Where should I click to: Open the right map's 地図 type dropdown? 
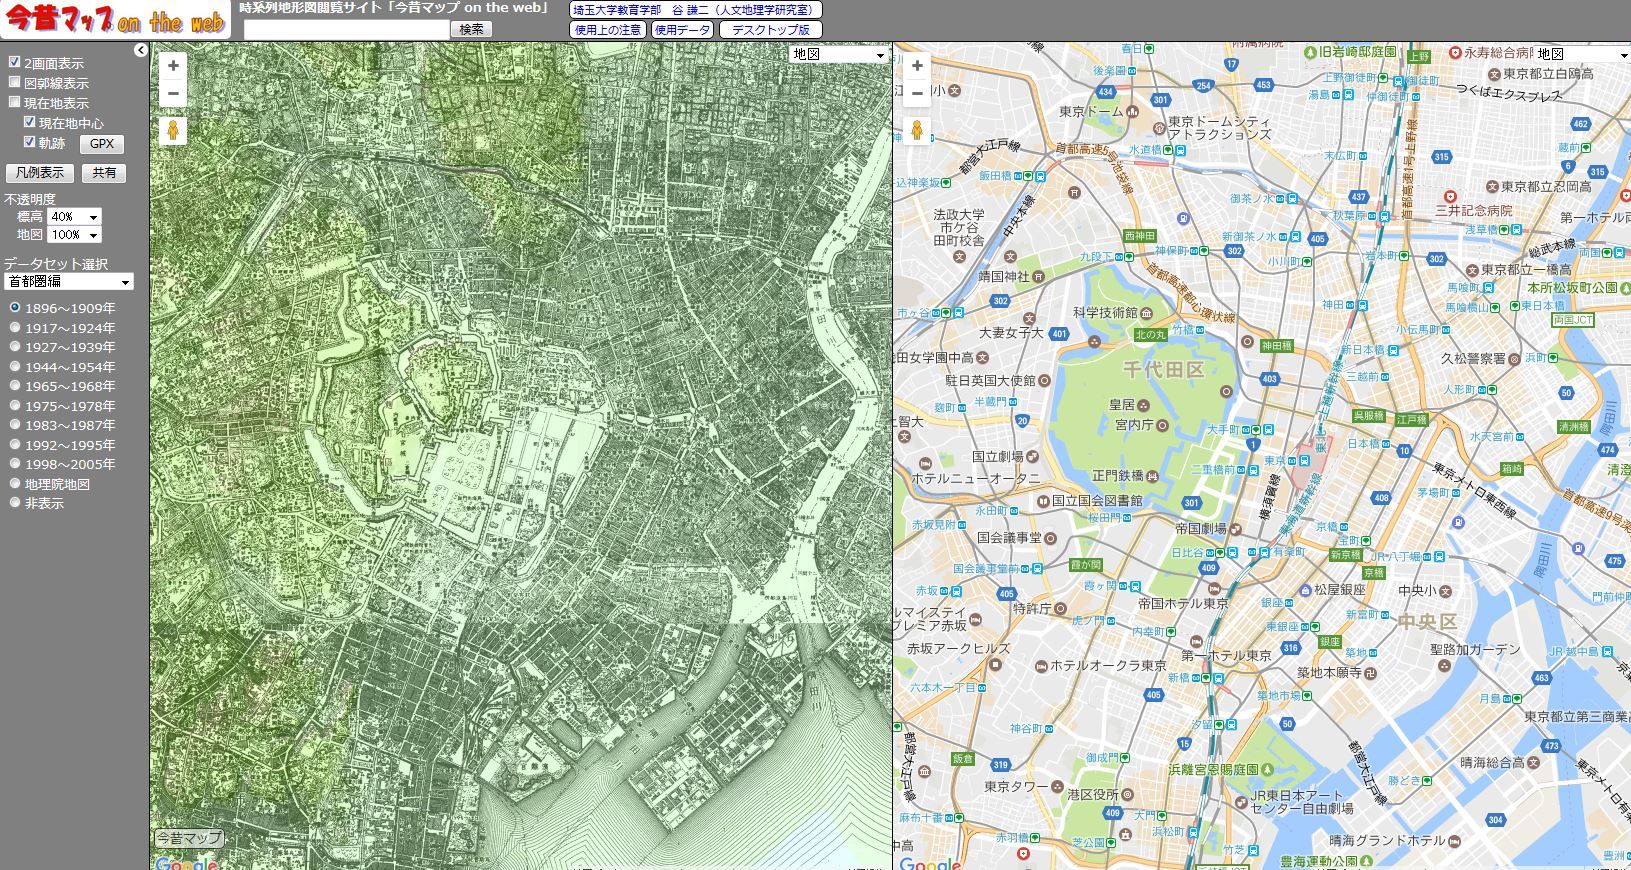(1582, 55)
